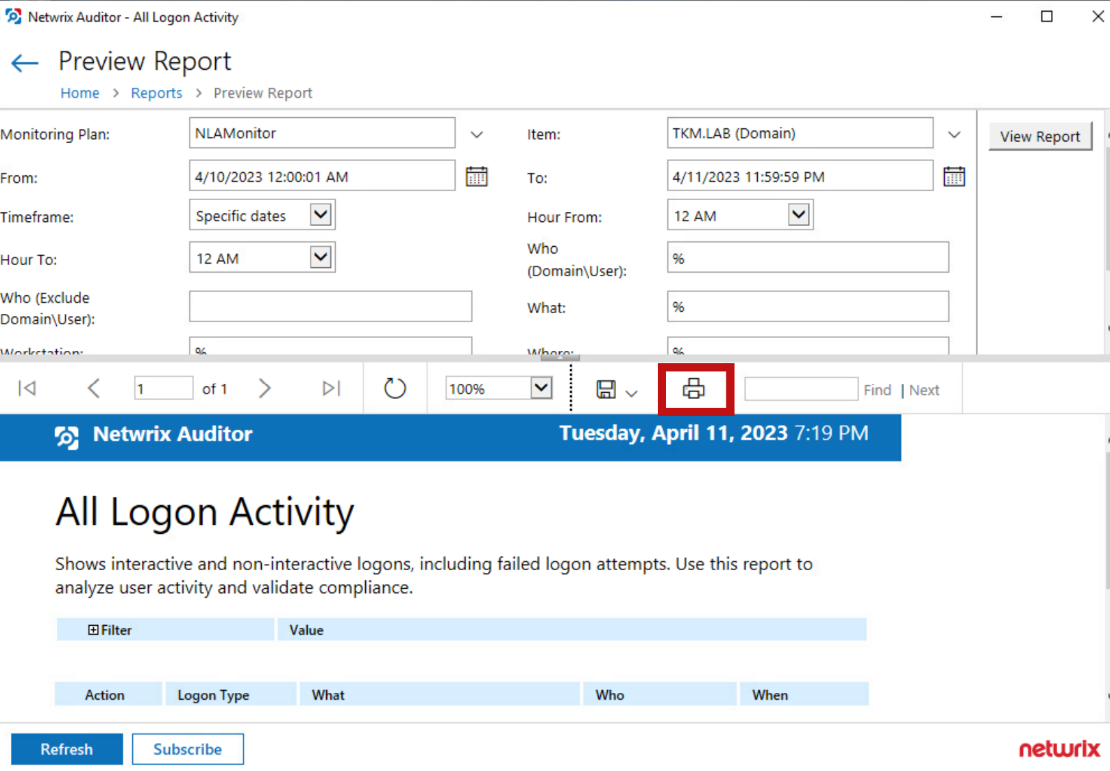This screenshot has height=771, width=1110.
Task: Open the Hour From dropdown
Action: [798, 214]
